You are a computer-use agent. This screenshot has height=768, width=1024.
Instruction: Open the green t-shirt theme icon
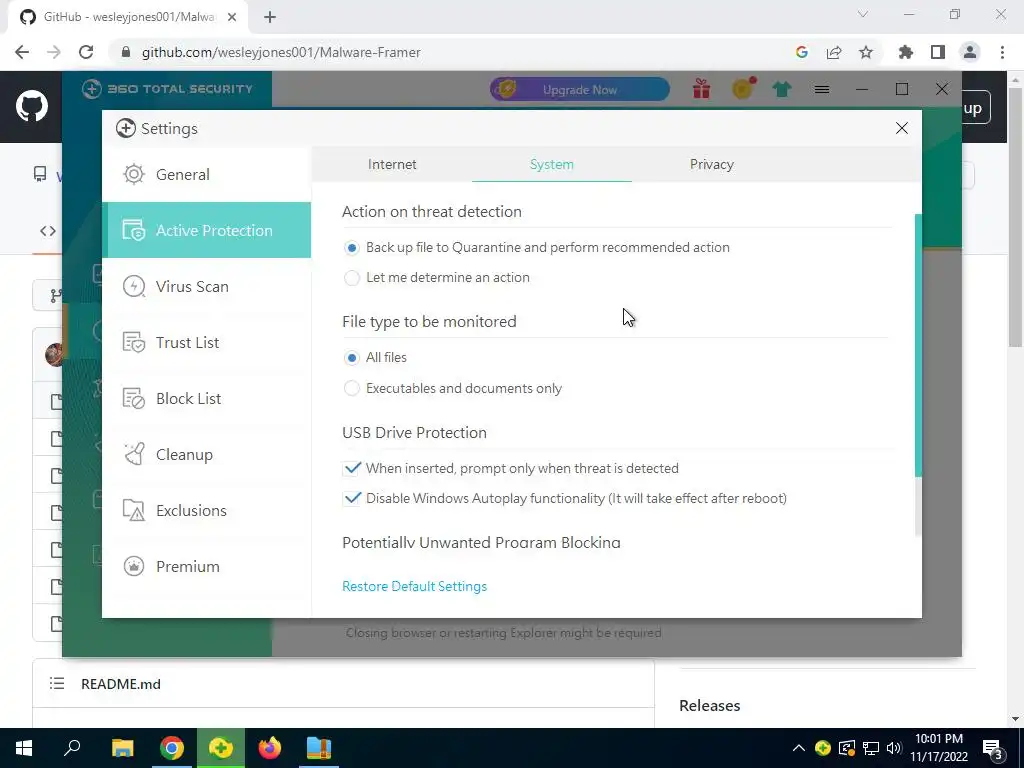click(782, 89)
